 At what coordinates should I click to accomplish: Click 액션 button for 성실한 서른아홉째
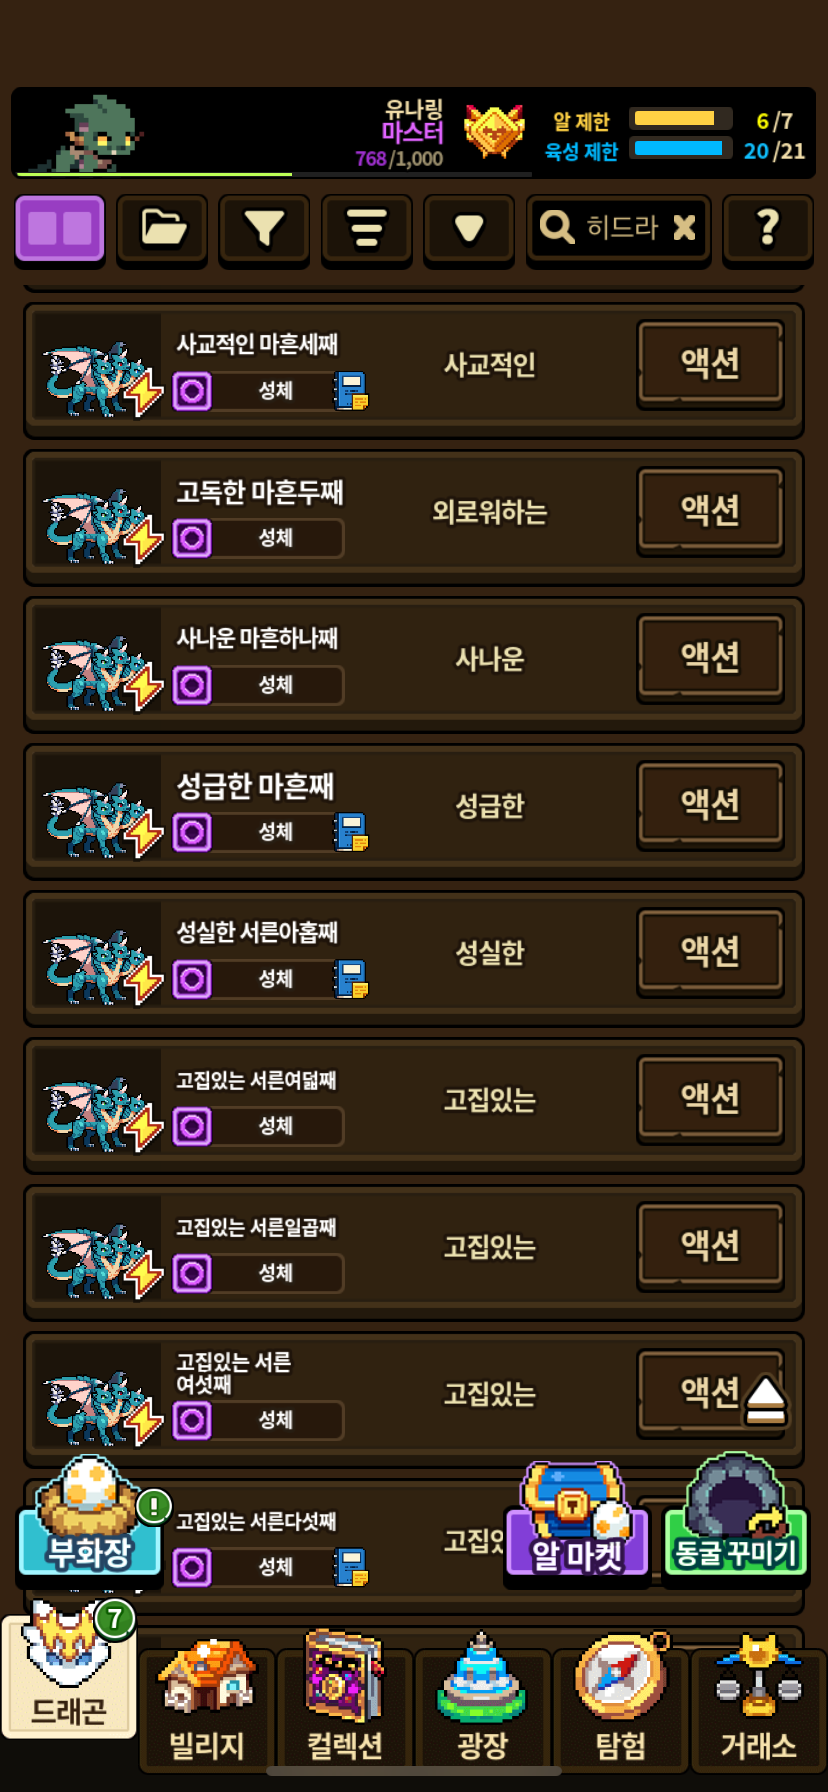tap(710, 951)
